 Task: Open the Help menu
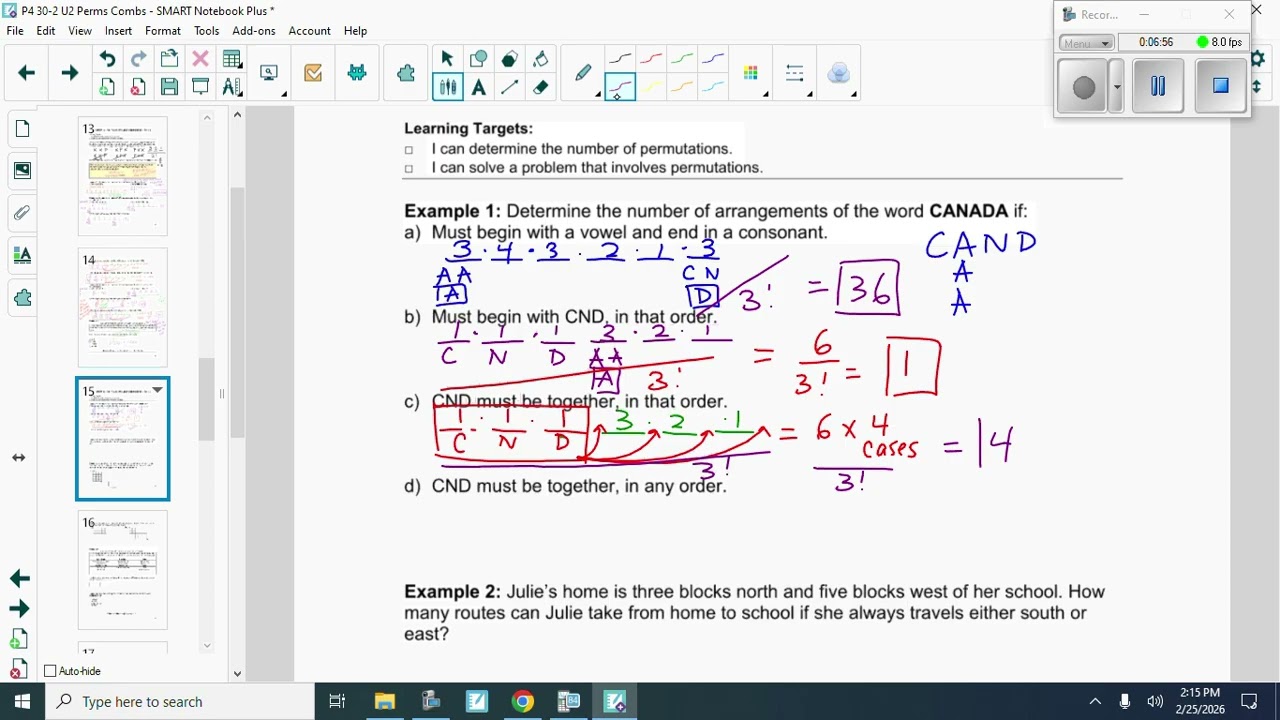click(x=355, y=31)
